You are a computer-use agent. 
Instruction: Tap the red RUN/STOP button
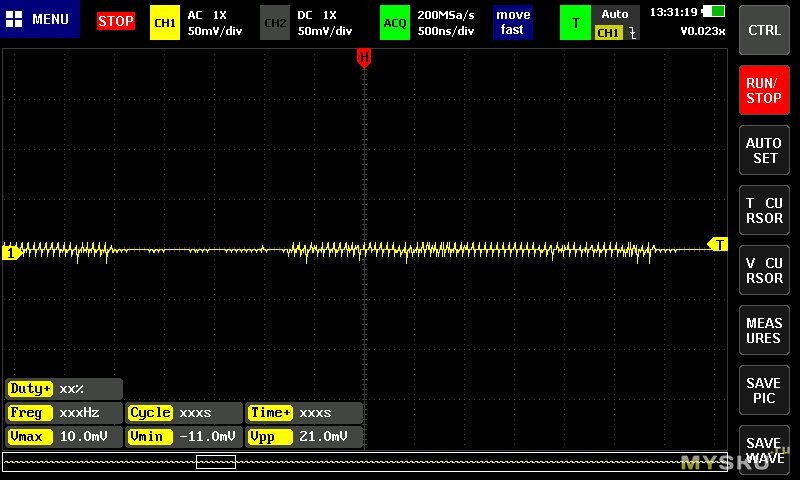tap(764, 90)
